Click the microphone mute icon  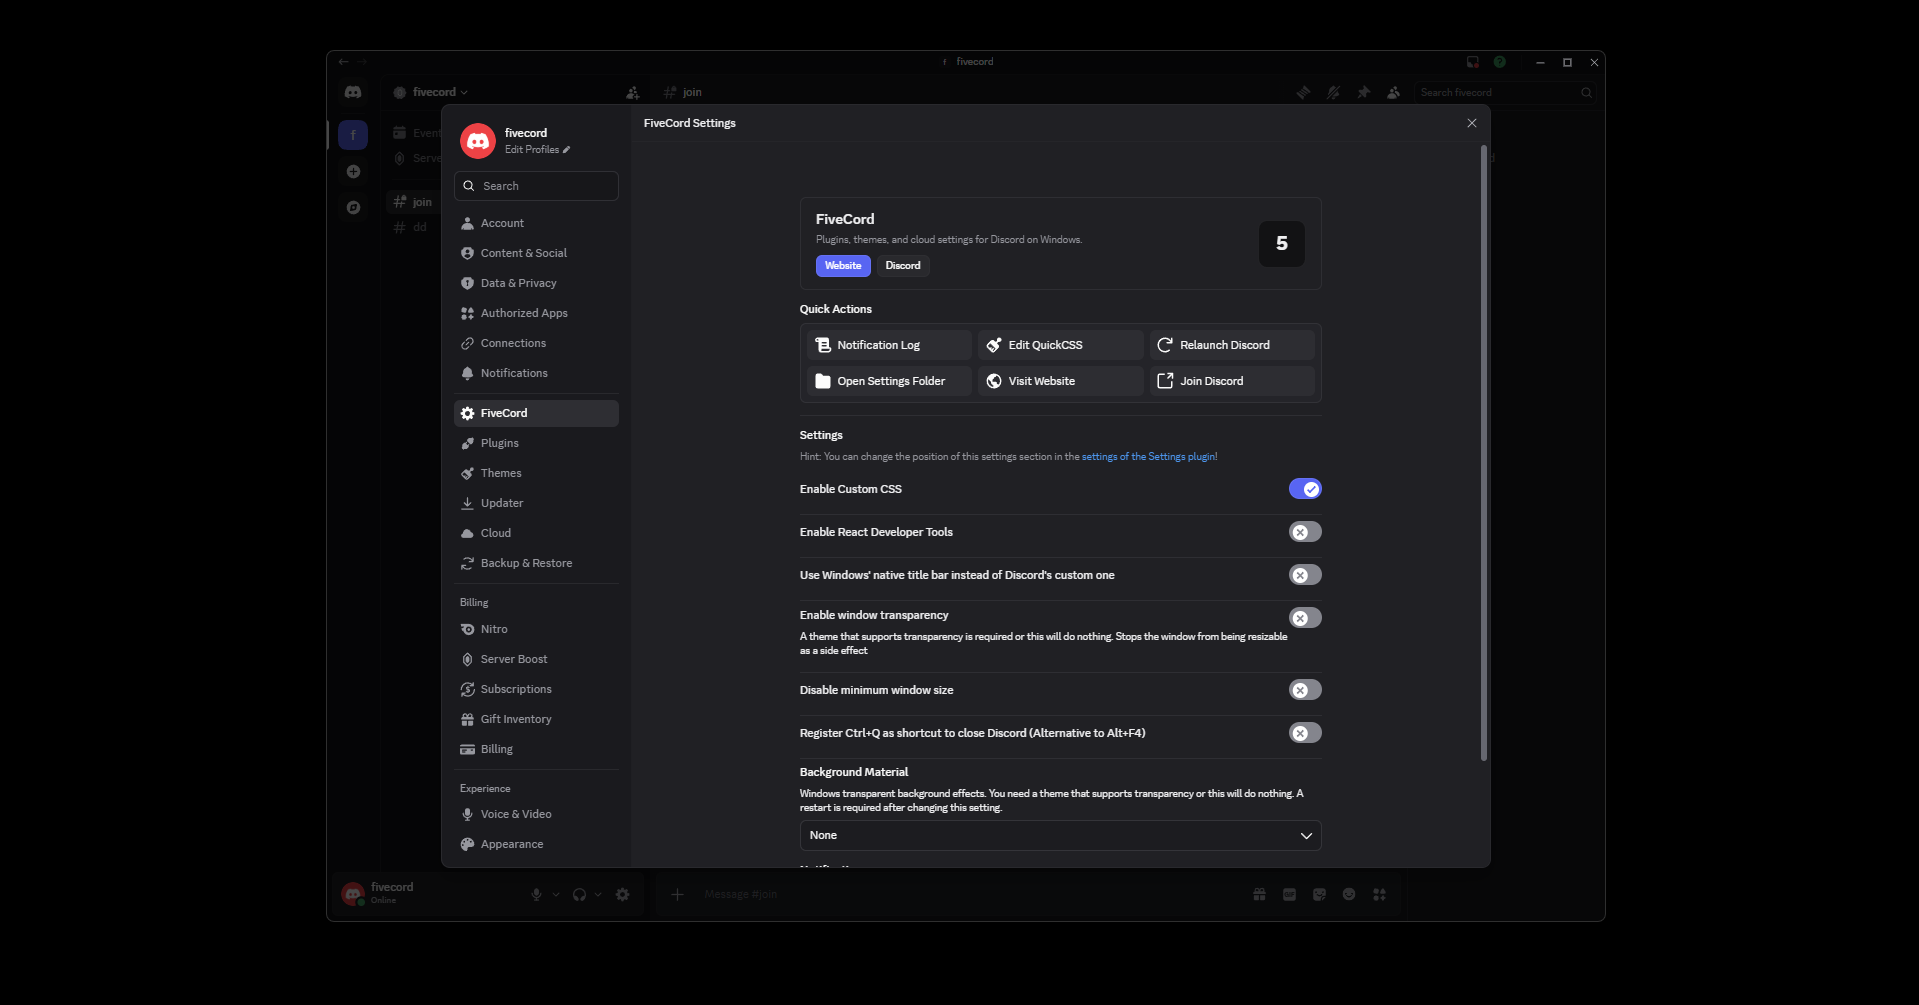[536, 895]
